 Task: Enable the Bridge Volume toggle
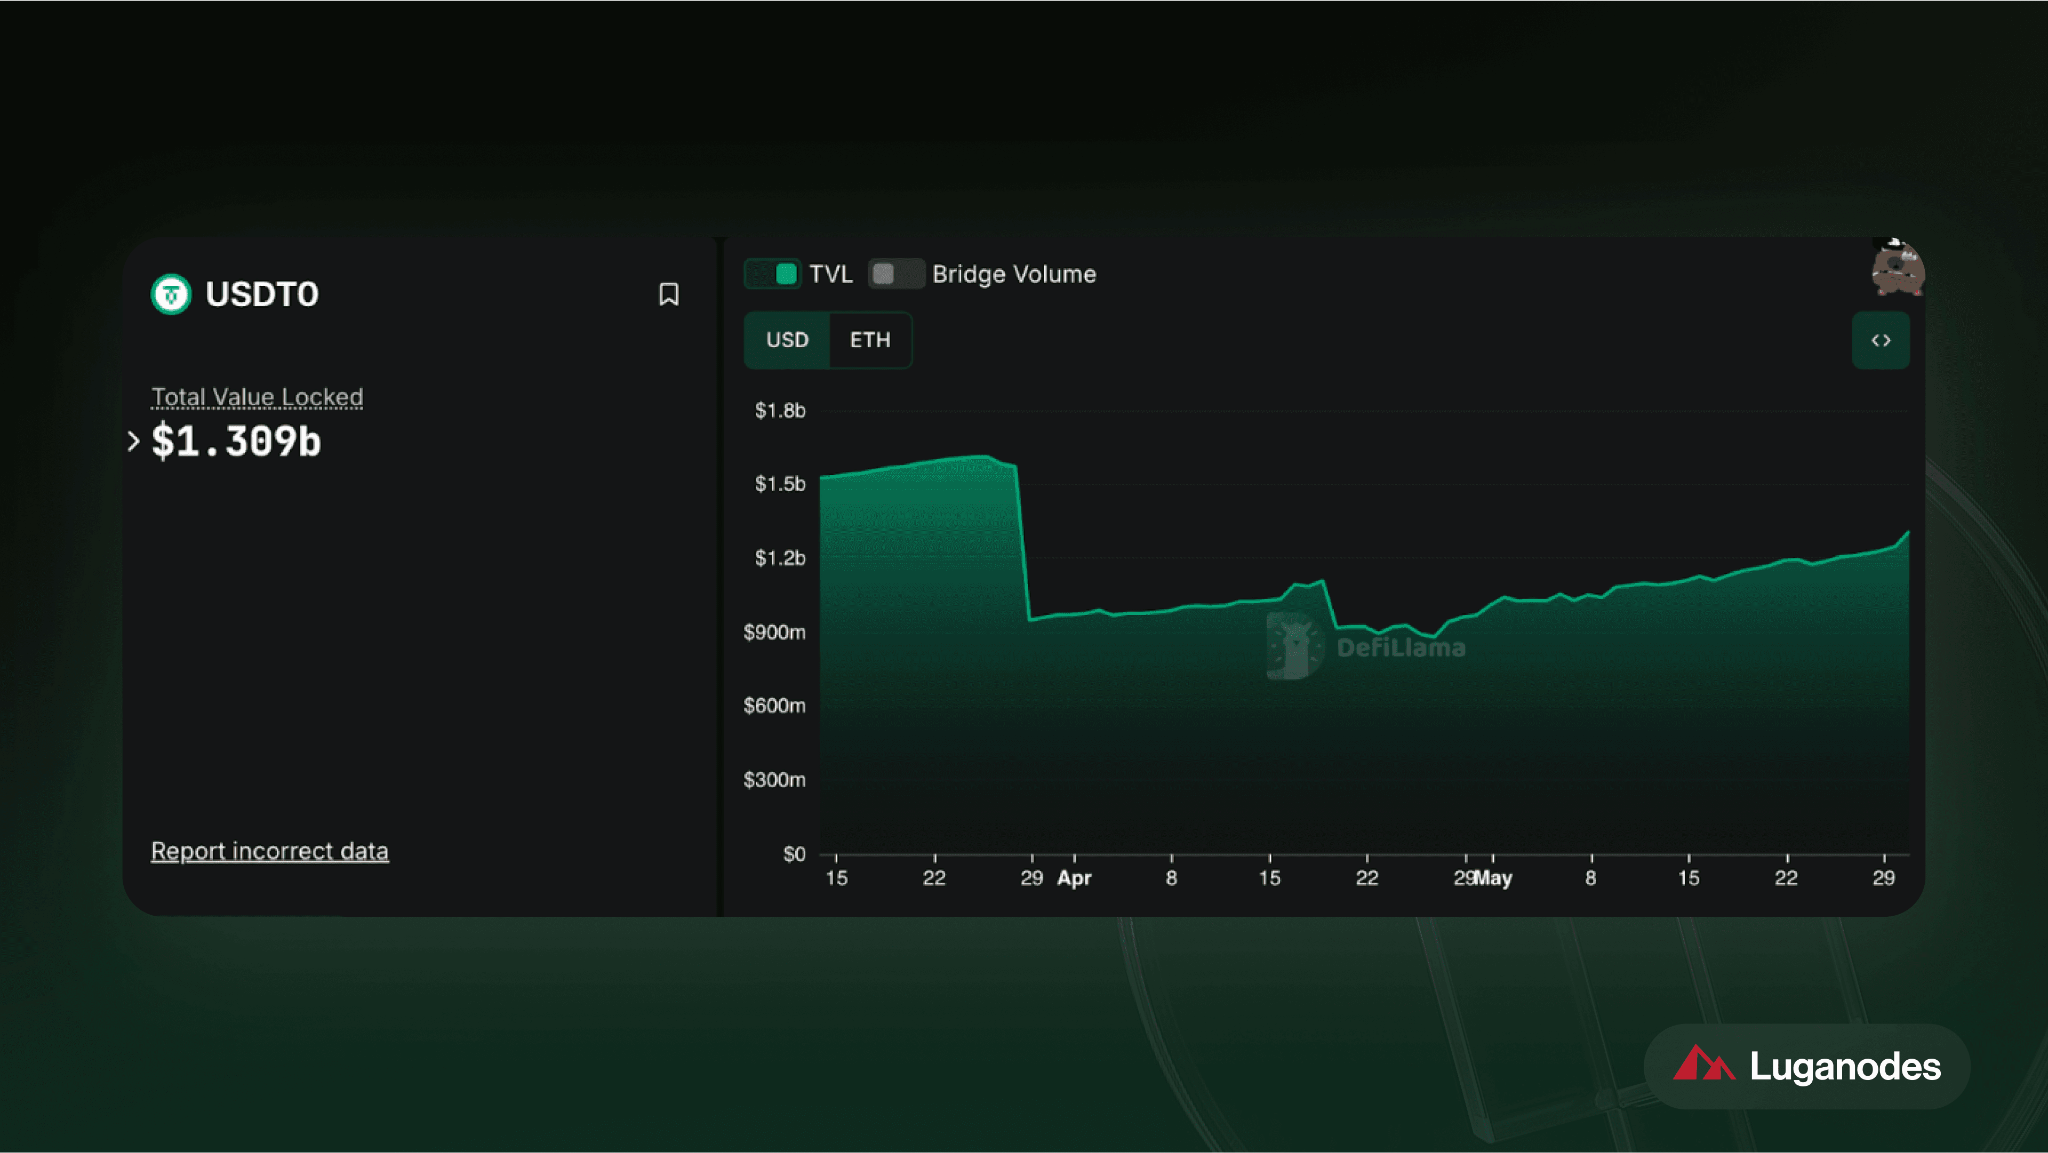click(x=895, y=274)
